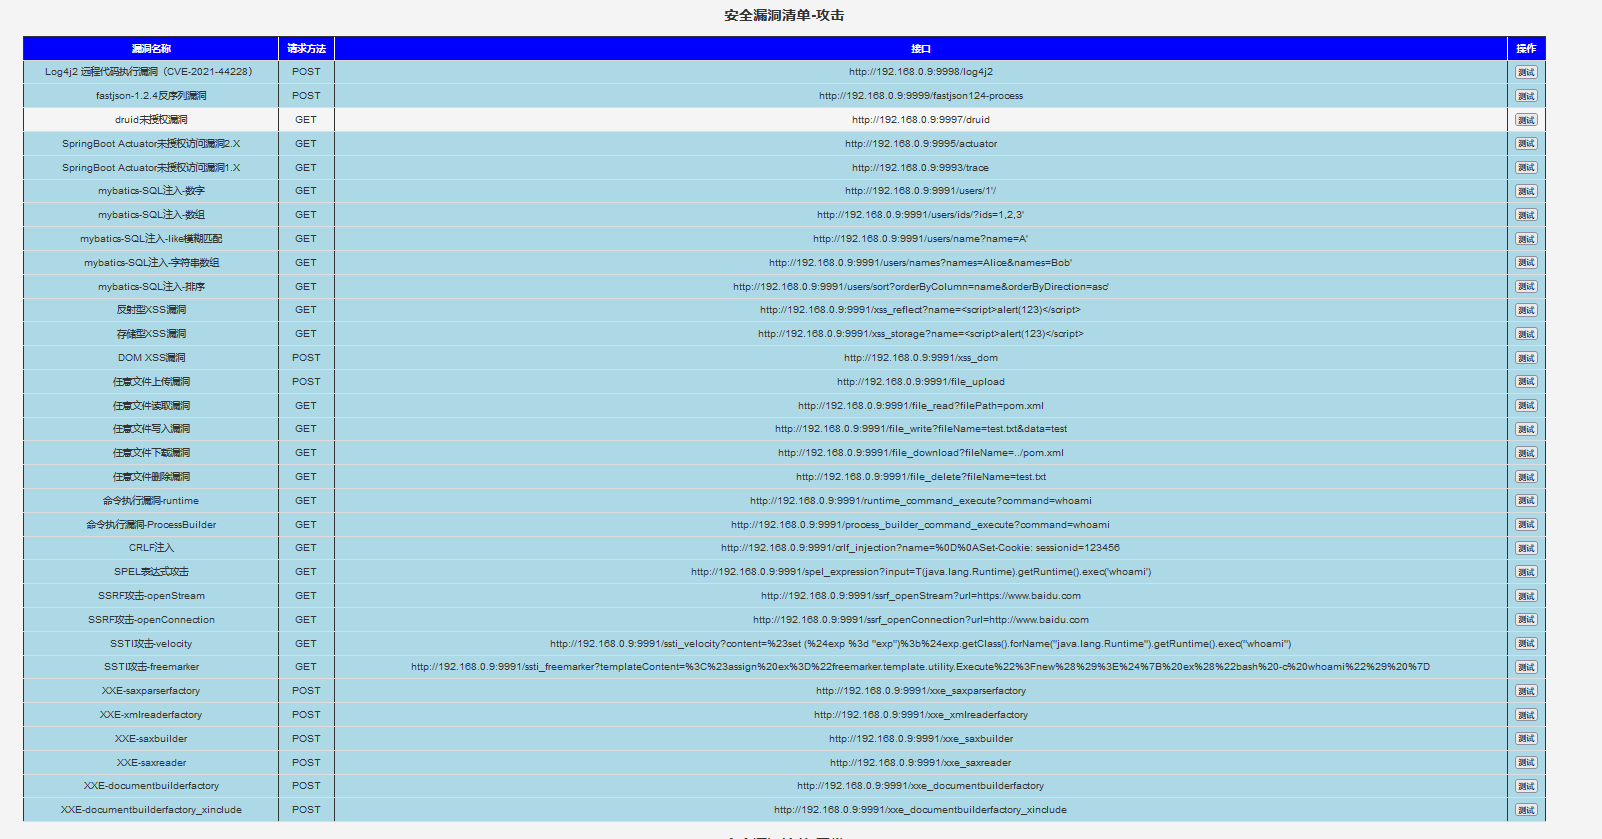This screenshot has width=1602, height=839.
Task: Click the ssrf_openStream URL cell
Action: pyautogui.click(x=921, y=596)
